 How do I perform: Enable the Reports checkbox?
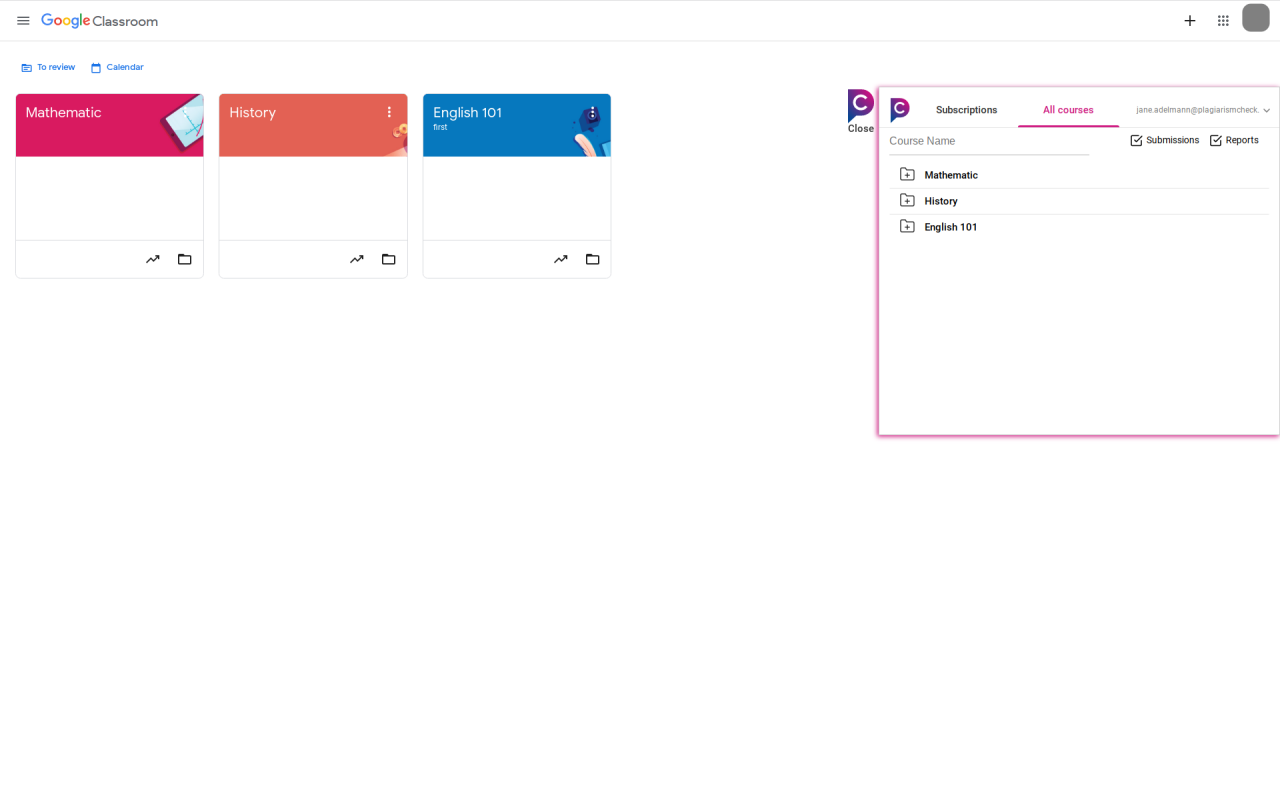(x=1212, y=140)
